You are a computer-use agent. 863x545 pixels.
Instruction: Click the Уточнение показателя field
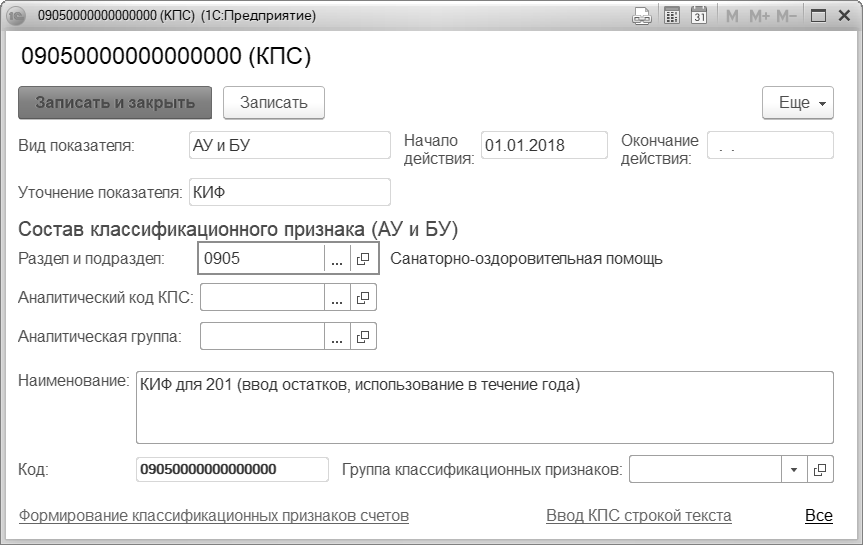pos(290,192)
